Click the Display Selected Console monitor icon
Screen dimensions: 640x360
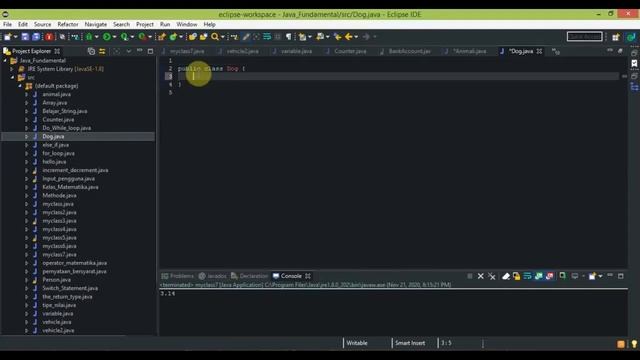575,276
